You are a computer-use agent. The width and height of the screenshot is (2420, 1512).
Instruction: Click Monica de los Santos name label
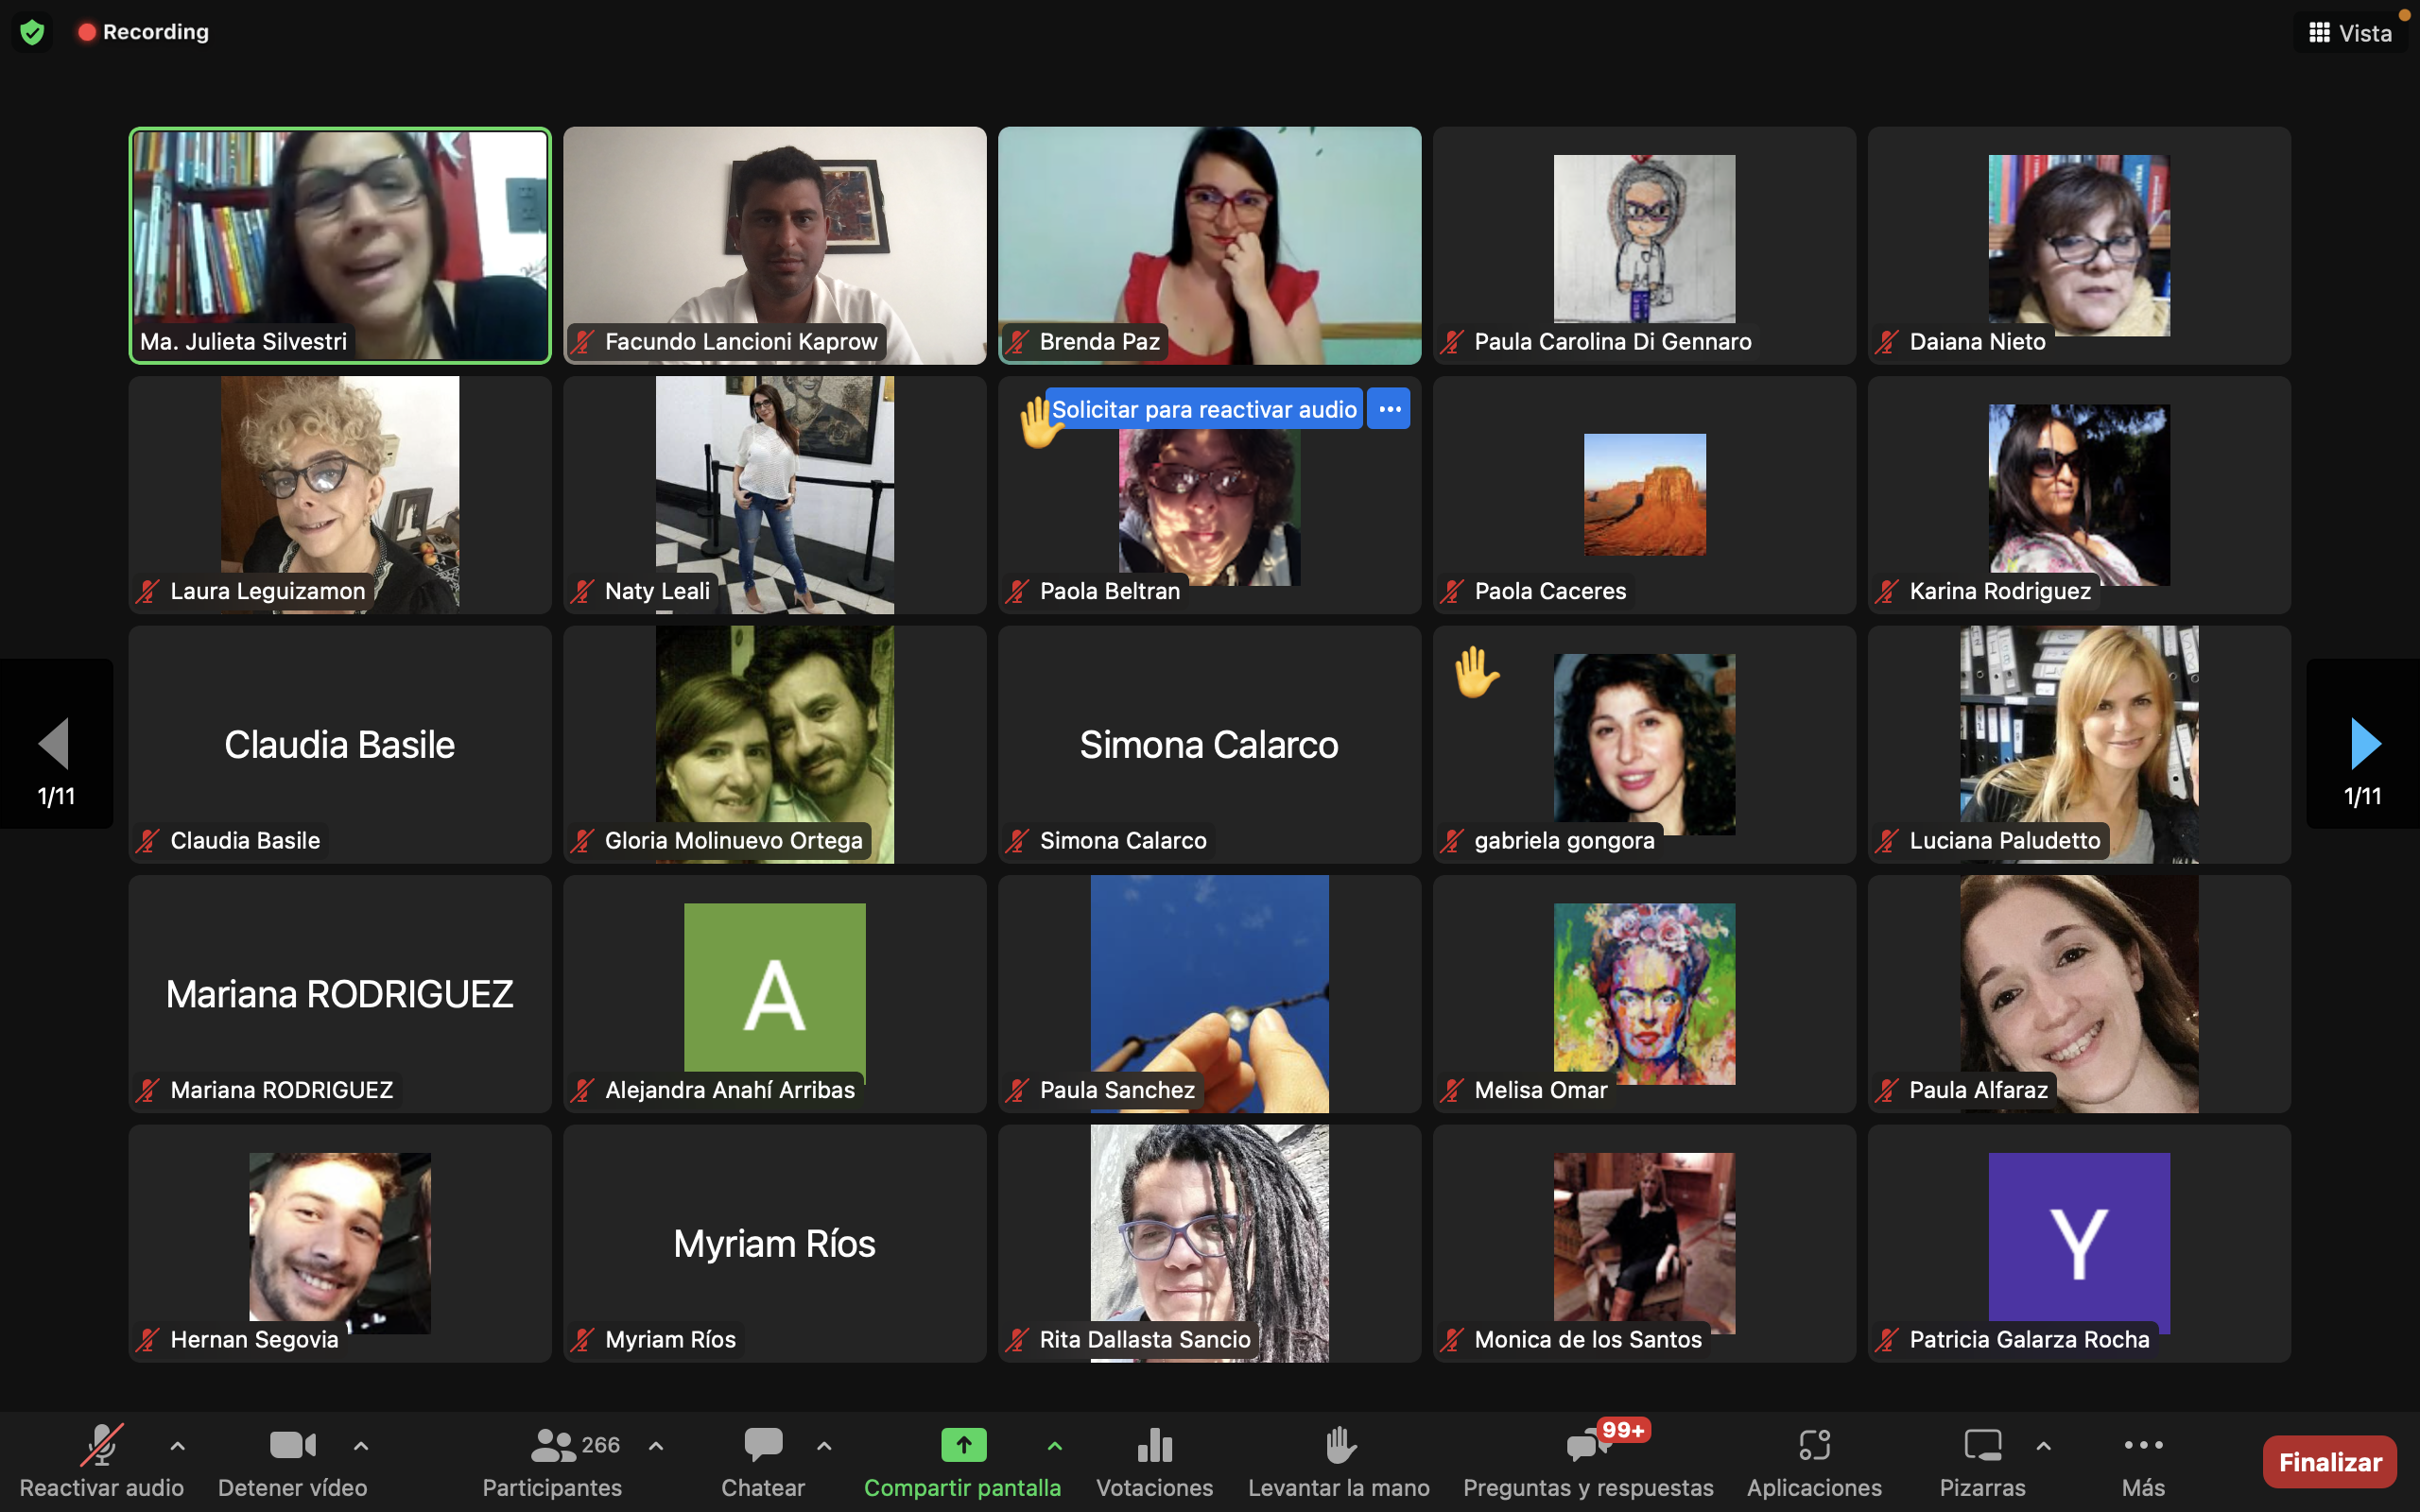1588,1340
